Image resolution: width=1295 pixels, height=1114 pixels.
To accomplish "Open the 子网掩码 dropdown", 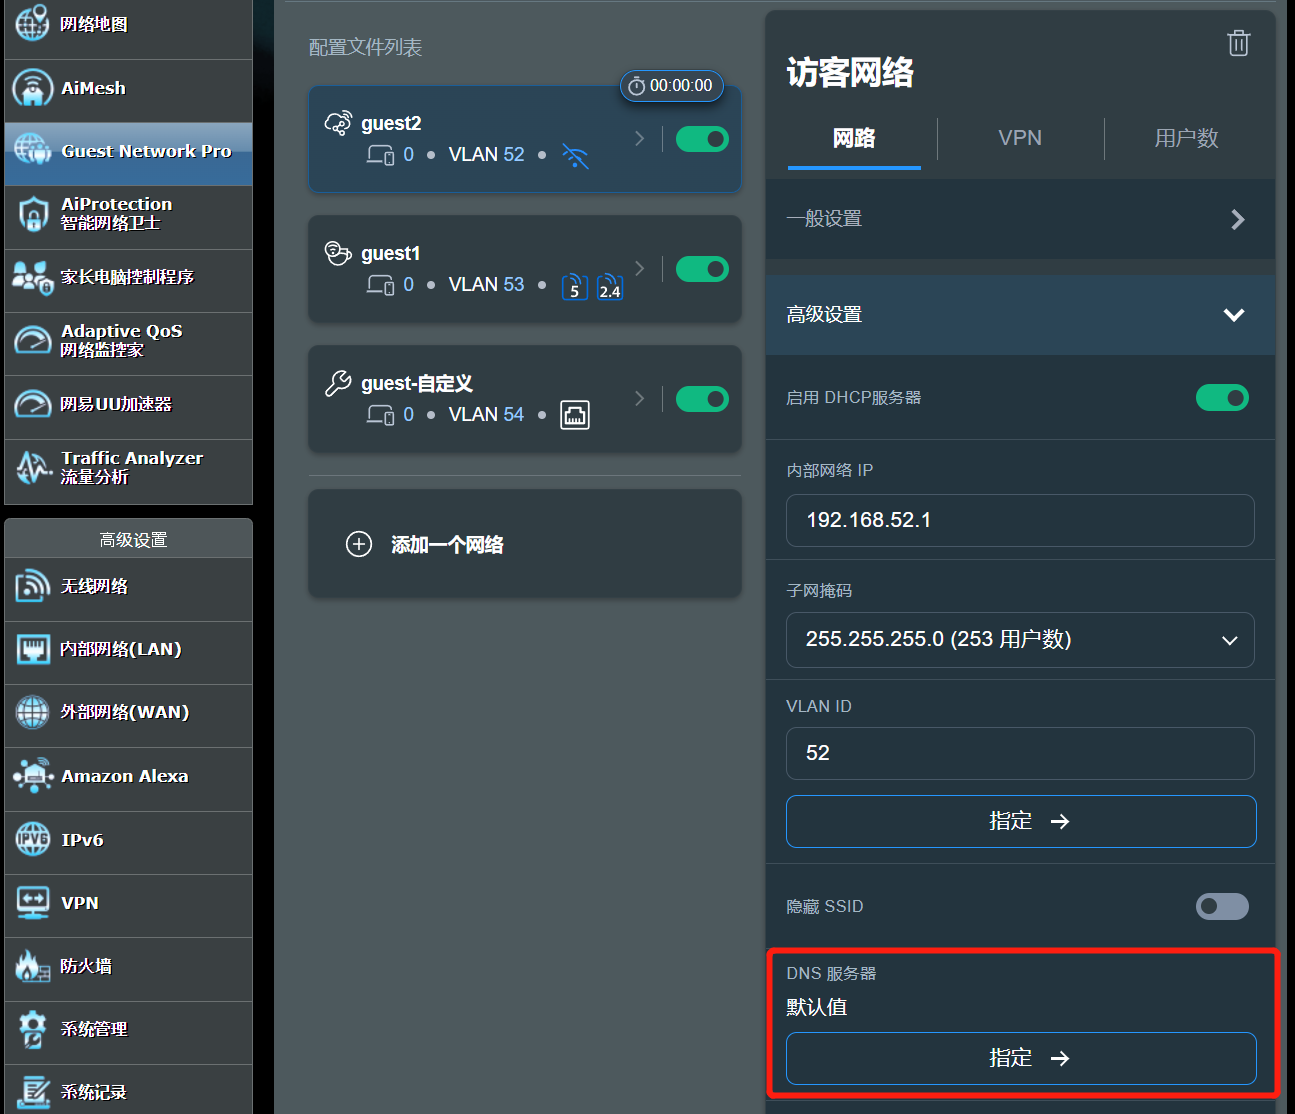I will click(x=1020, y=640).
